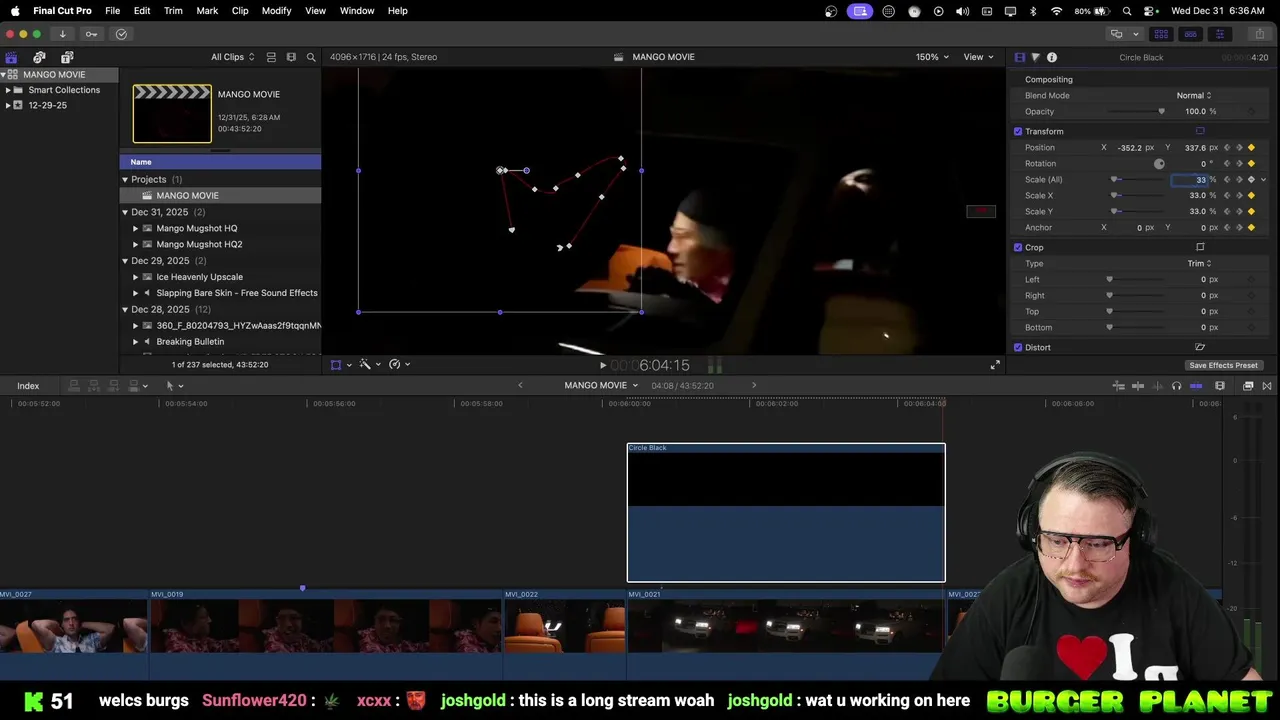Go to previous Rotation keyframe arrow
The image size is (1280, 720).
pos(1227,163)
